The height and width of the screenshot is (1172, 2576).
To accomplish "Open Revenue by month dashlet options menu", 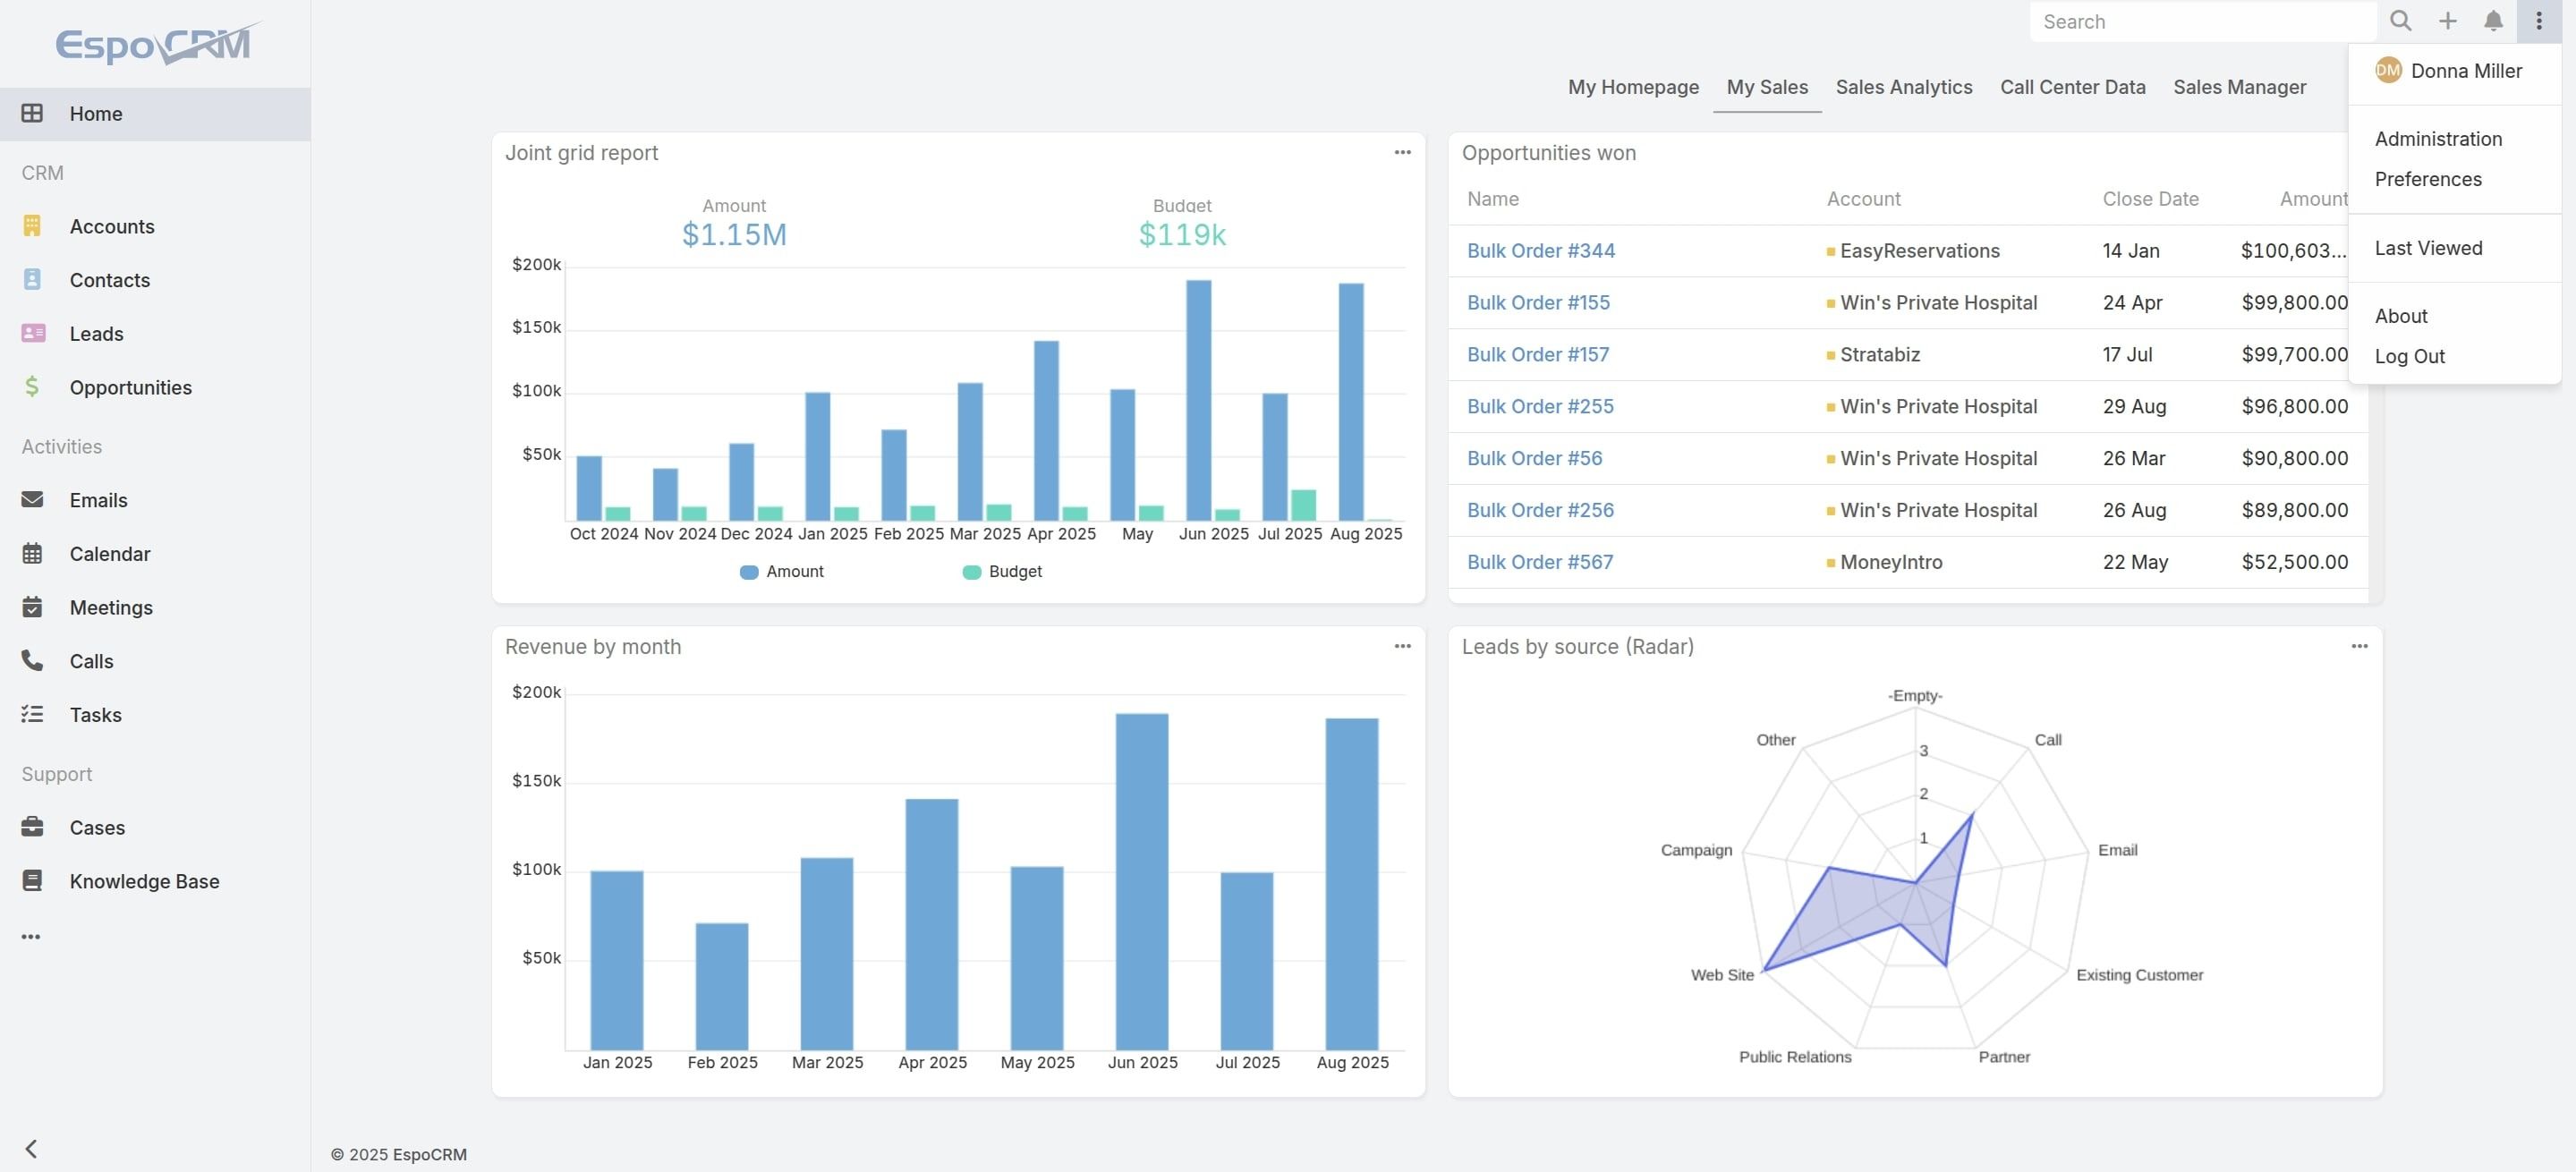I will (x=1402, y=646).
